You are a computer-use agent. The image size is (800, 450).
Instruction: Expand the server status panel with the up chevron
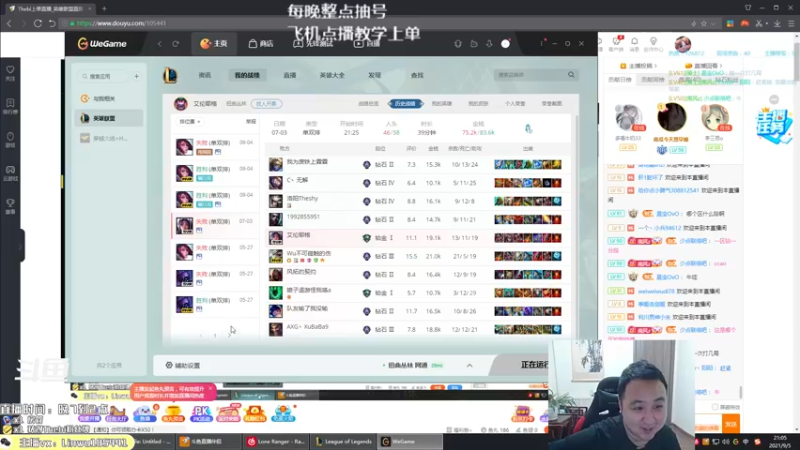469,365
